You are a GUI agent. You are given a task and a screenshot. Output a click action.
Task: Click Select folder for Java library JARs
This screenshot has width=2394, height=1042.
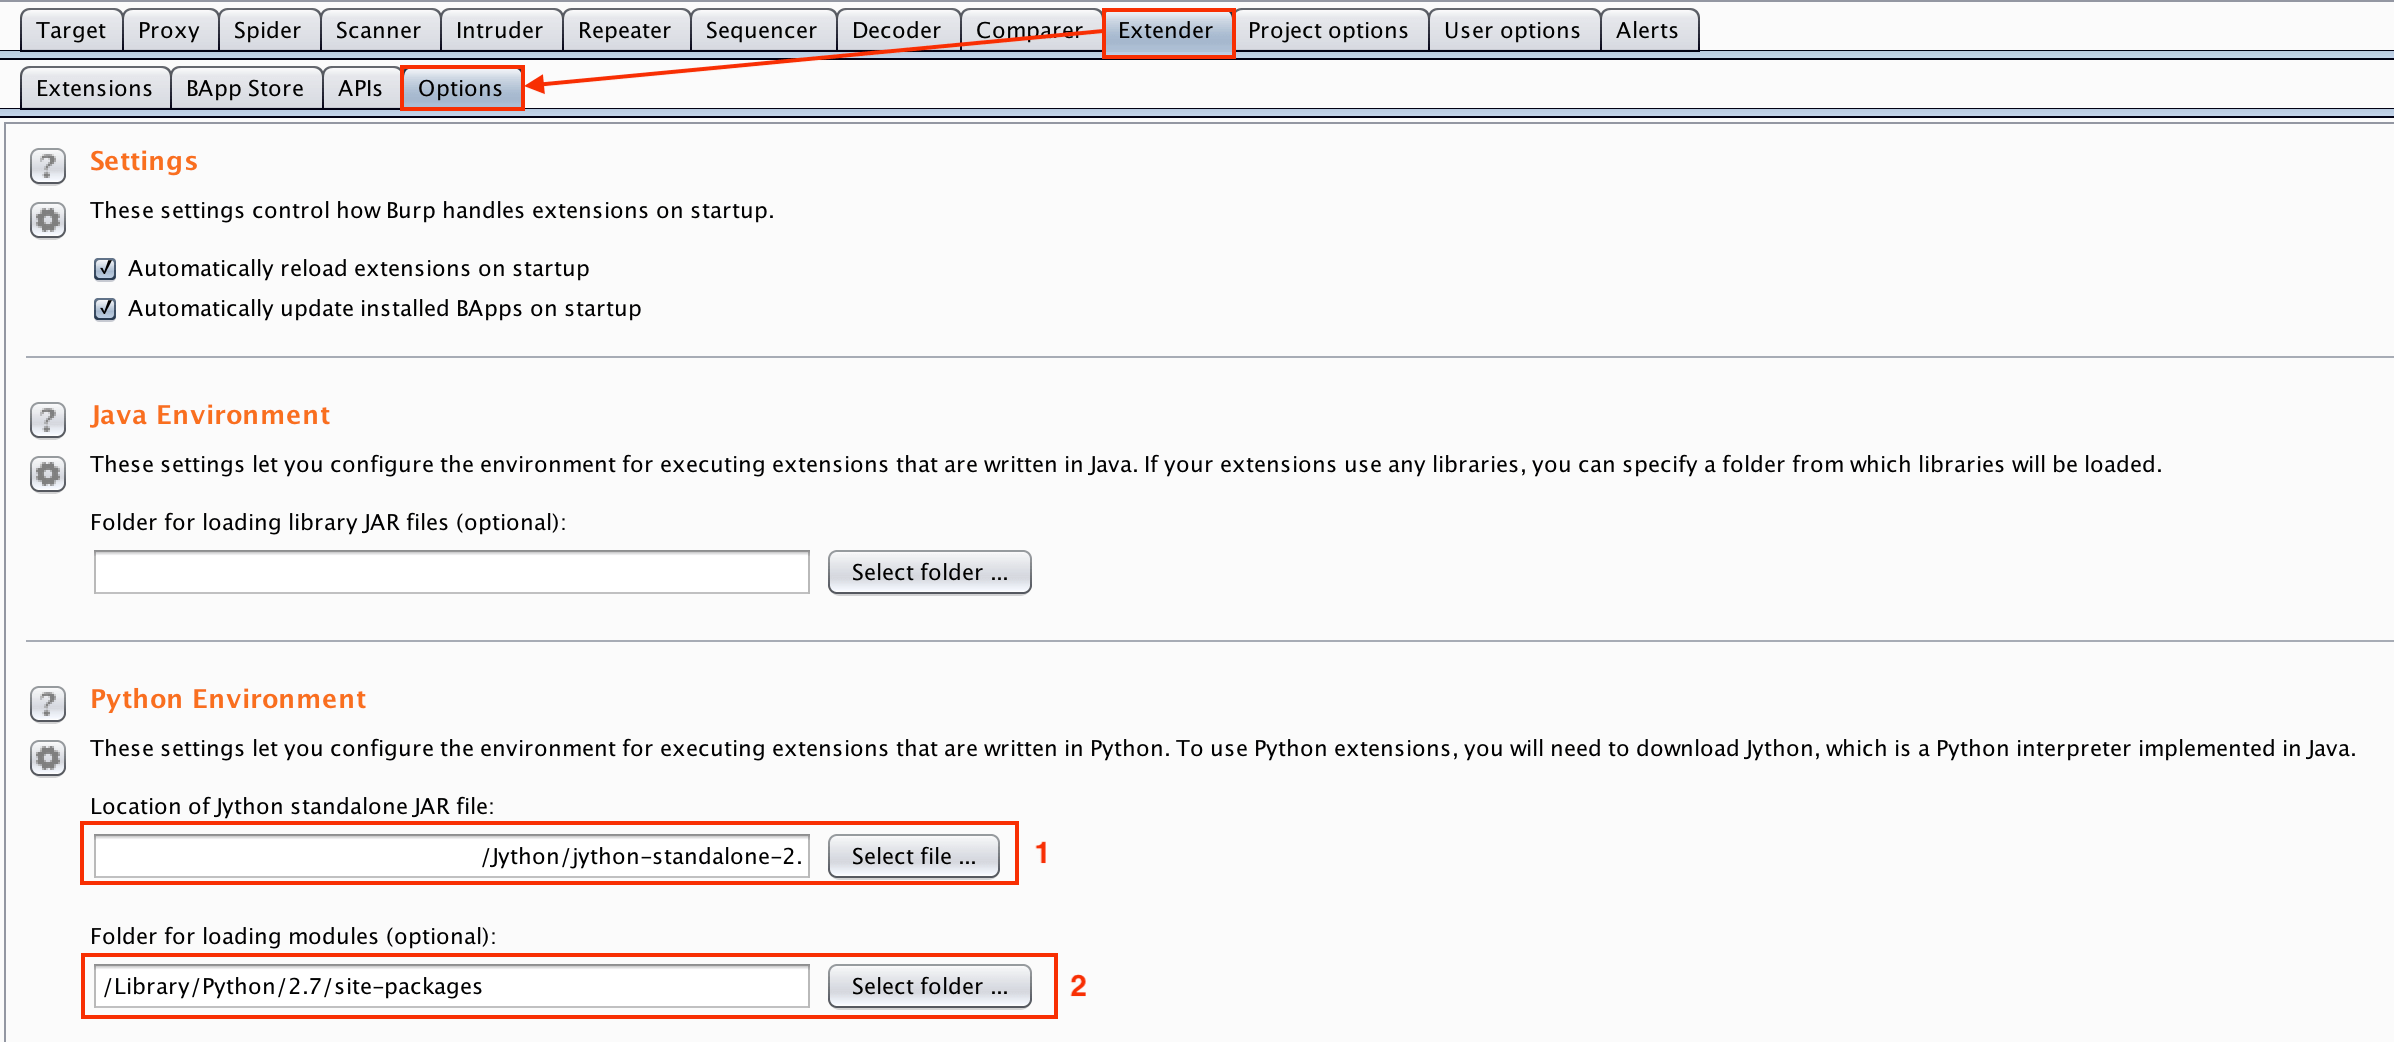[929, 572]
